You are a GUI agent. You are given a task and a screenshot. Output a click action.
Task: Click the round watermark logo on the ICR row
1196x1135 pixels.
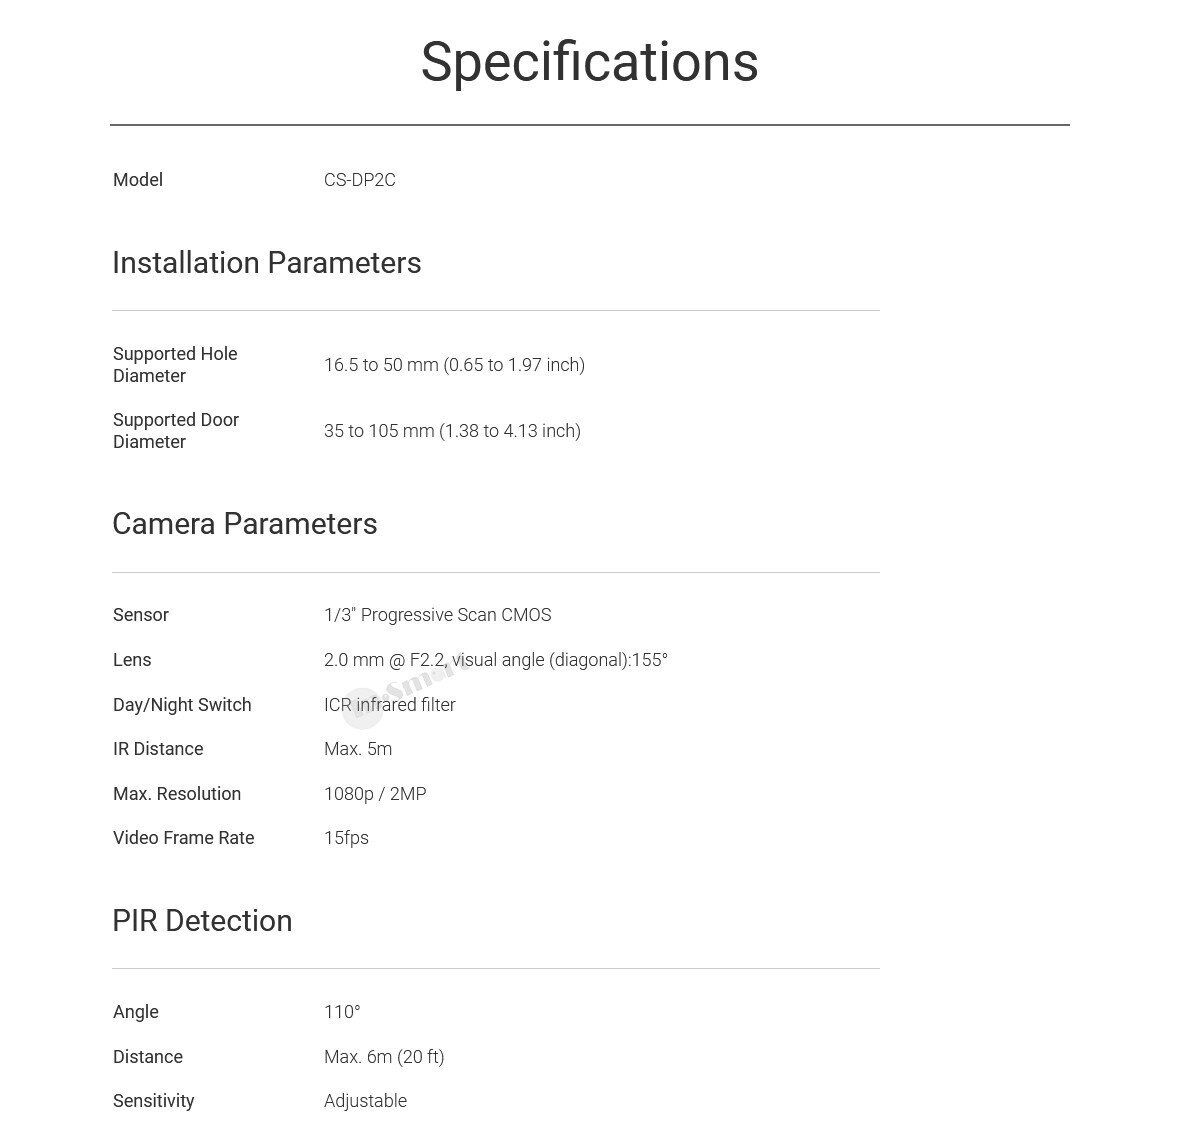361,706
